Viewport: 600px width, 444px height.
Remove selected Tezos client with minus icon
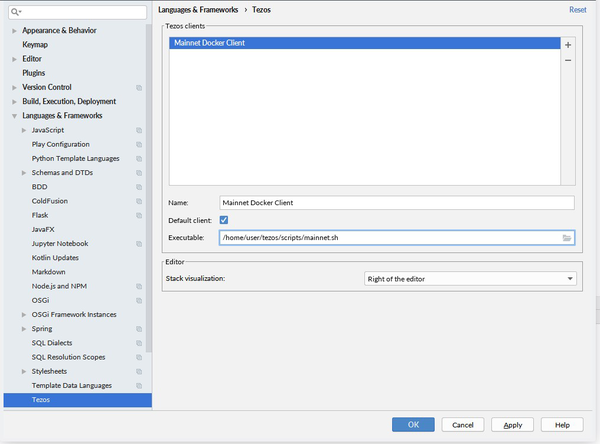(568, 60)
